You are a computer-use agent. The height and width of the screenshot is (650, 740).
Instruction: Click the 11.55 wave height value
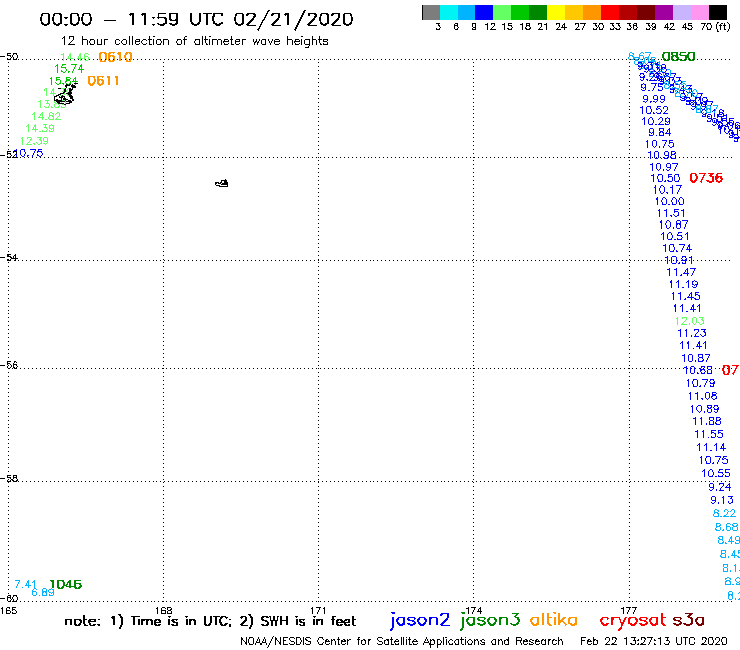(x=709, y=434)
